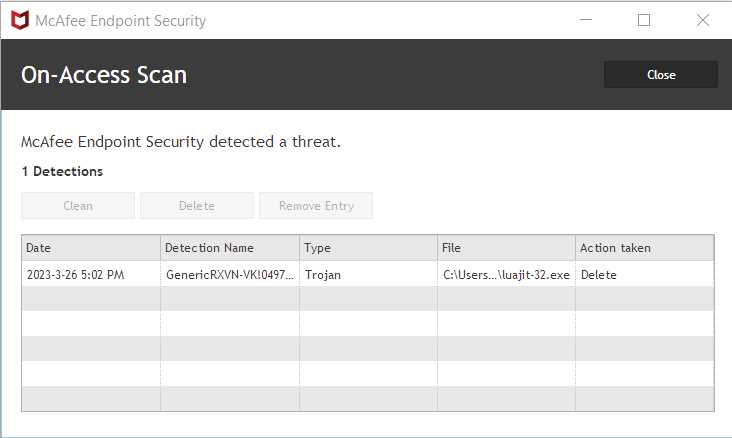This screenshot has height=438, width=732.
Task: Click the Delete action taken cell
Action: [645, 275]
